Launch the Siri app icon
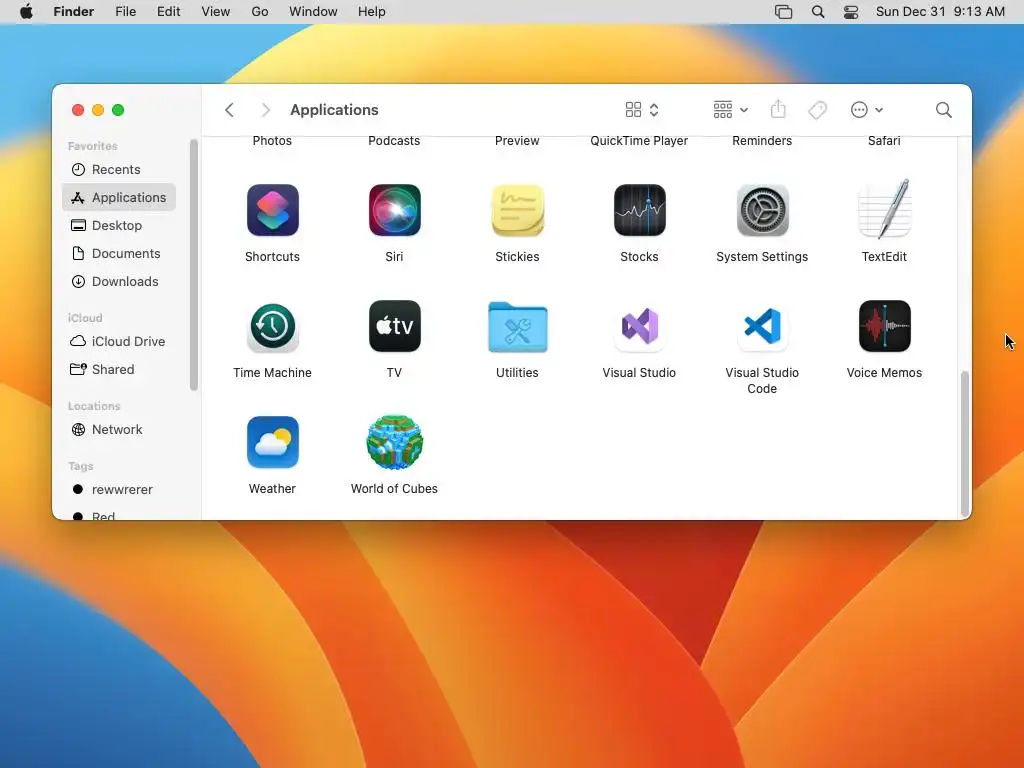The image size is (1024, 768). (394, 210)
